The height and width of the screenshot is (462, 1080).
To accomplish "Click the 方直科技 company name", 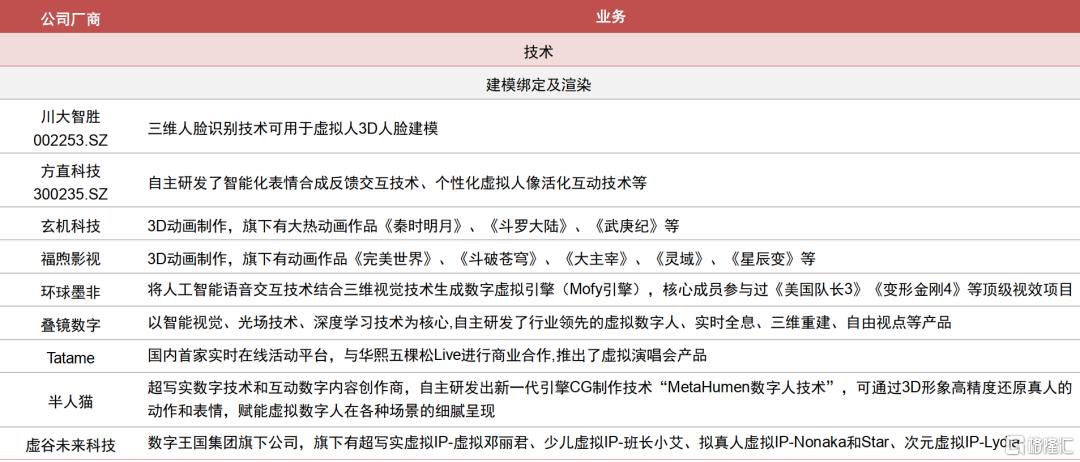I will [71, 171].
